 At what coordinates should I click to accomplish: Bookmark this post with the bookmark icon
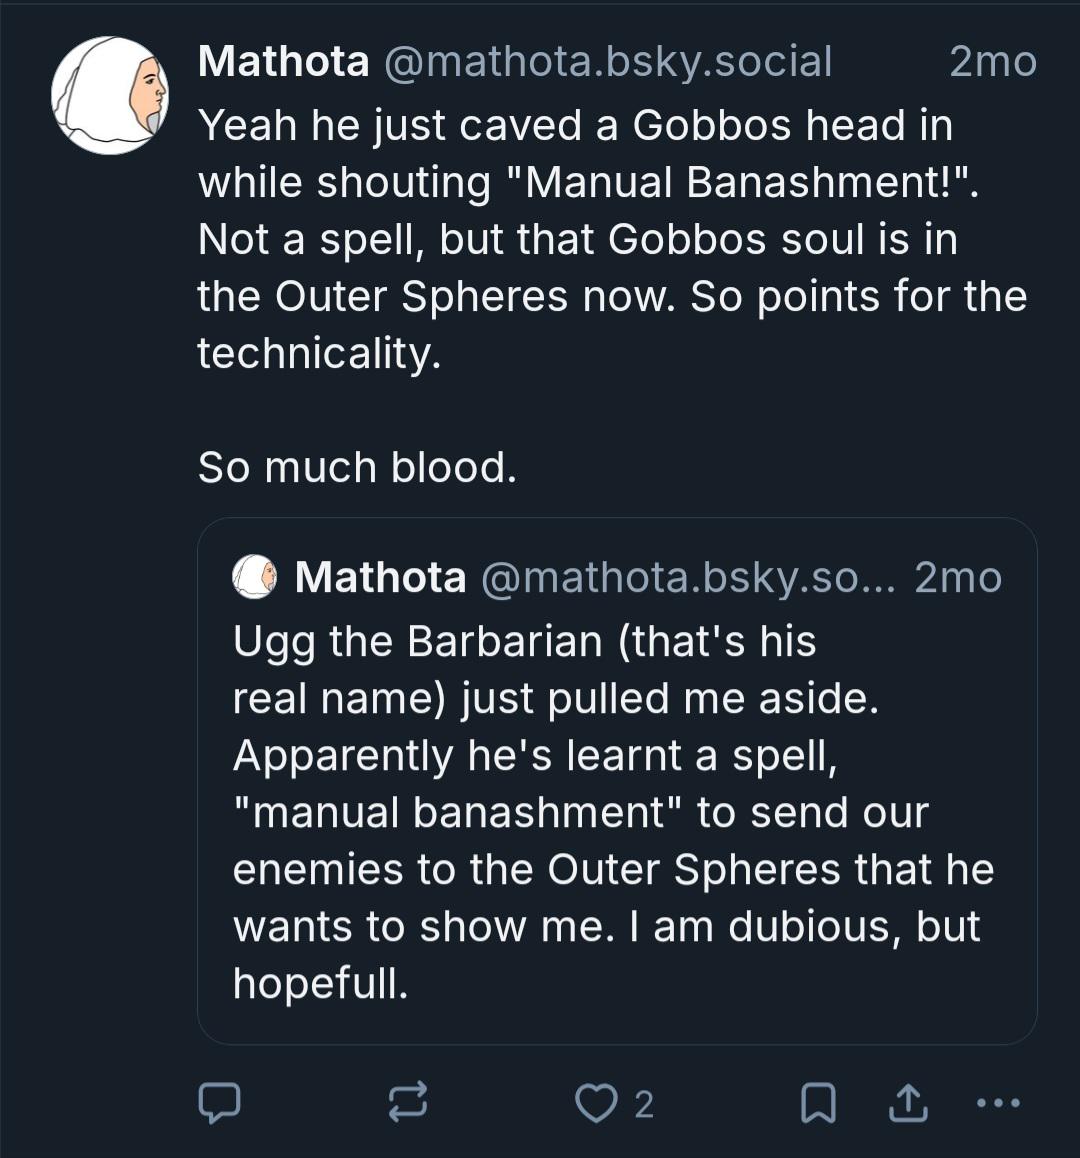tap(819, 1103)
